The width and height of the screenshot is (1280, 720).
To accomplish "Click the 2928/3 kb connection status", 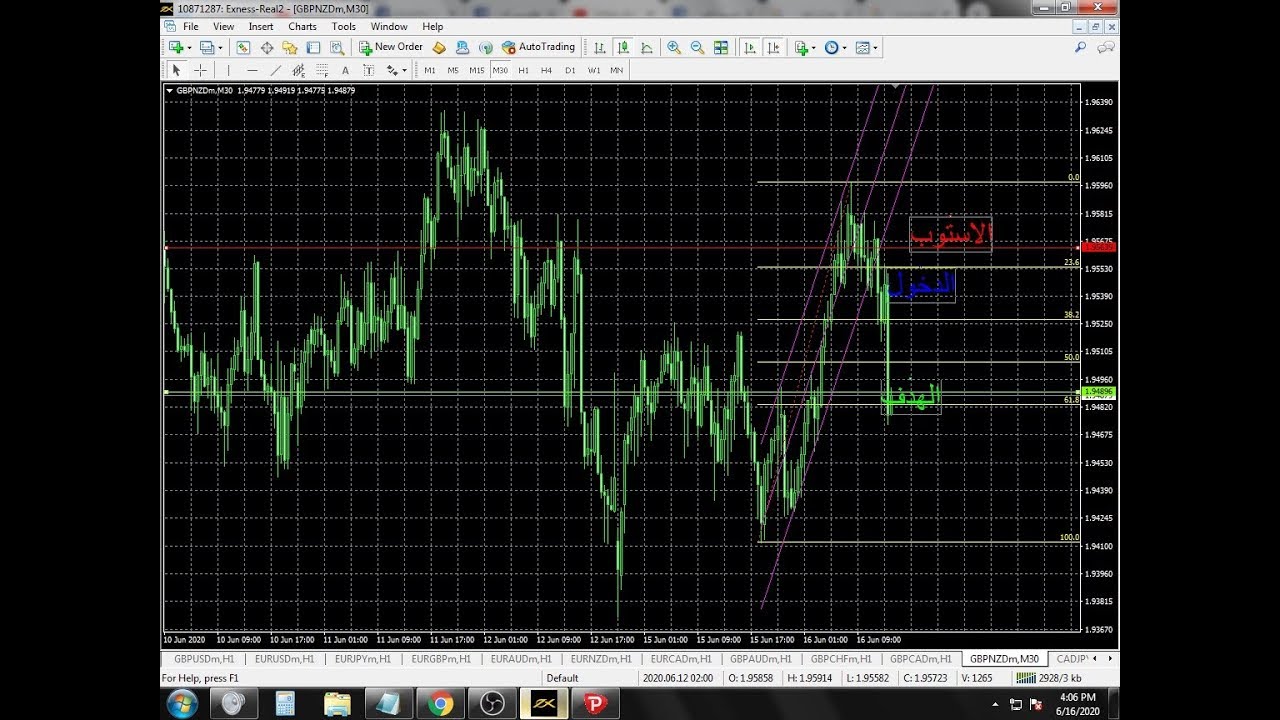I will click(1047, 678).
